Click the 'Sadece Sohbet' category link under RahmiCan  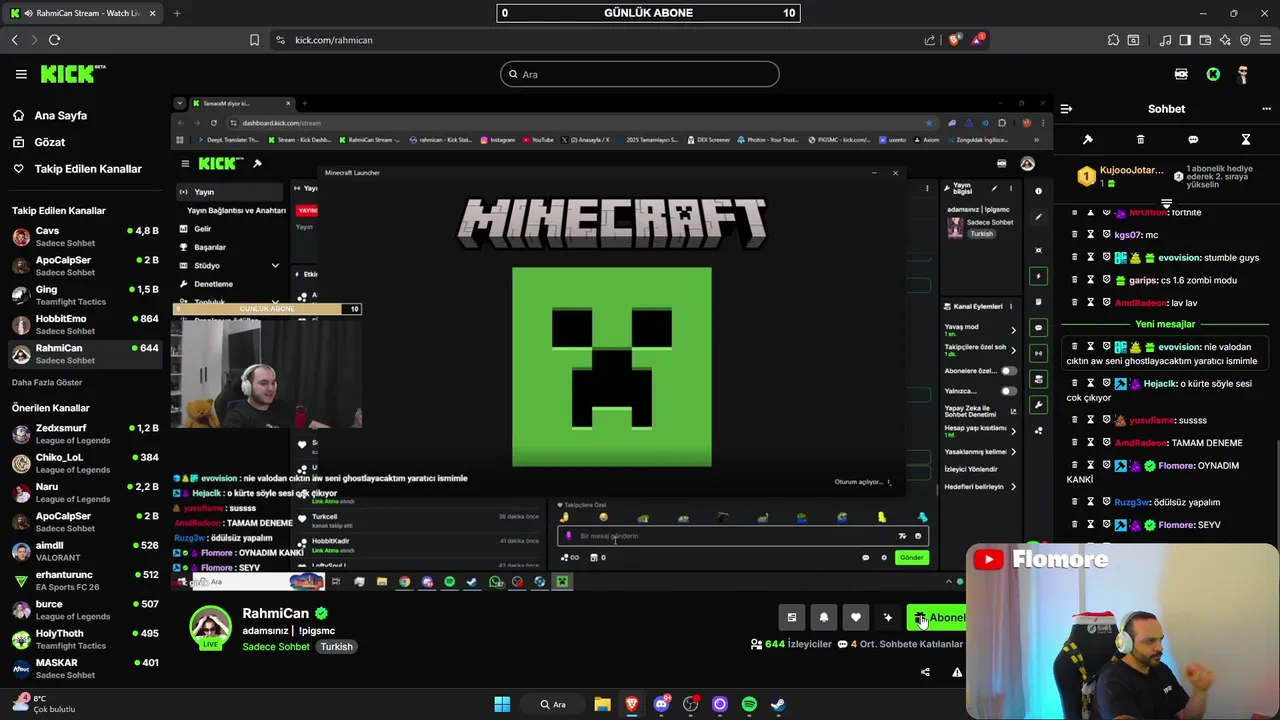(x=276, y=647)
